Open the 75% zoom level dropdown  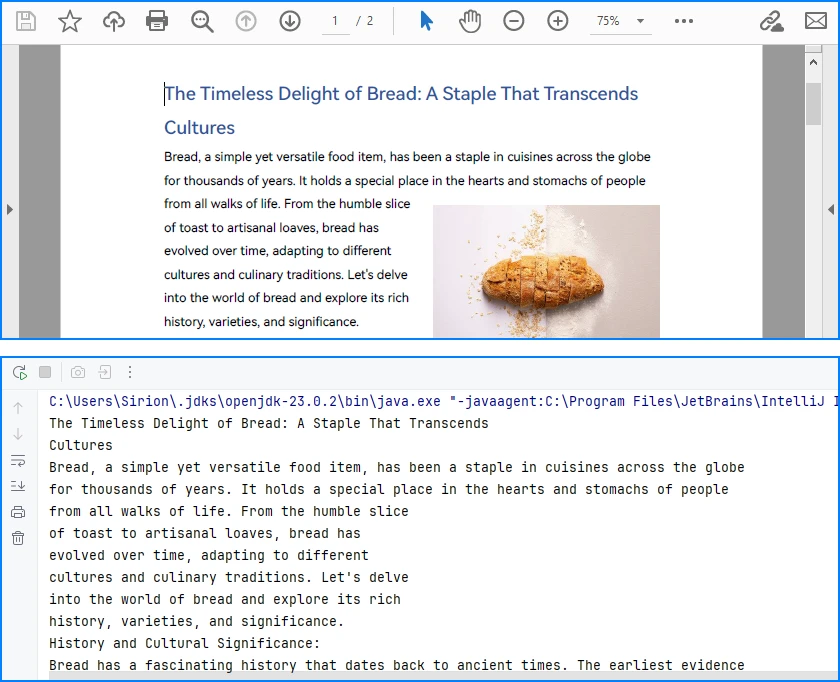pyautogui.click(x=620, y=20)
